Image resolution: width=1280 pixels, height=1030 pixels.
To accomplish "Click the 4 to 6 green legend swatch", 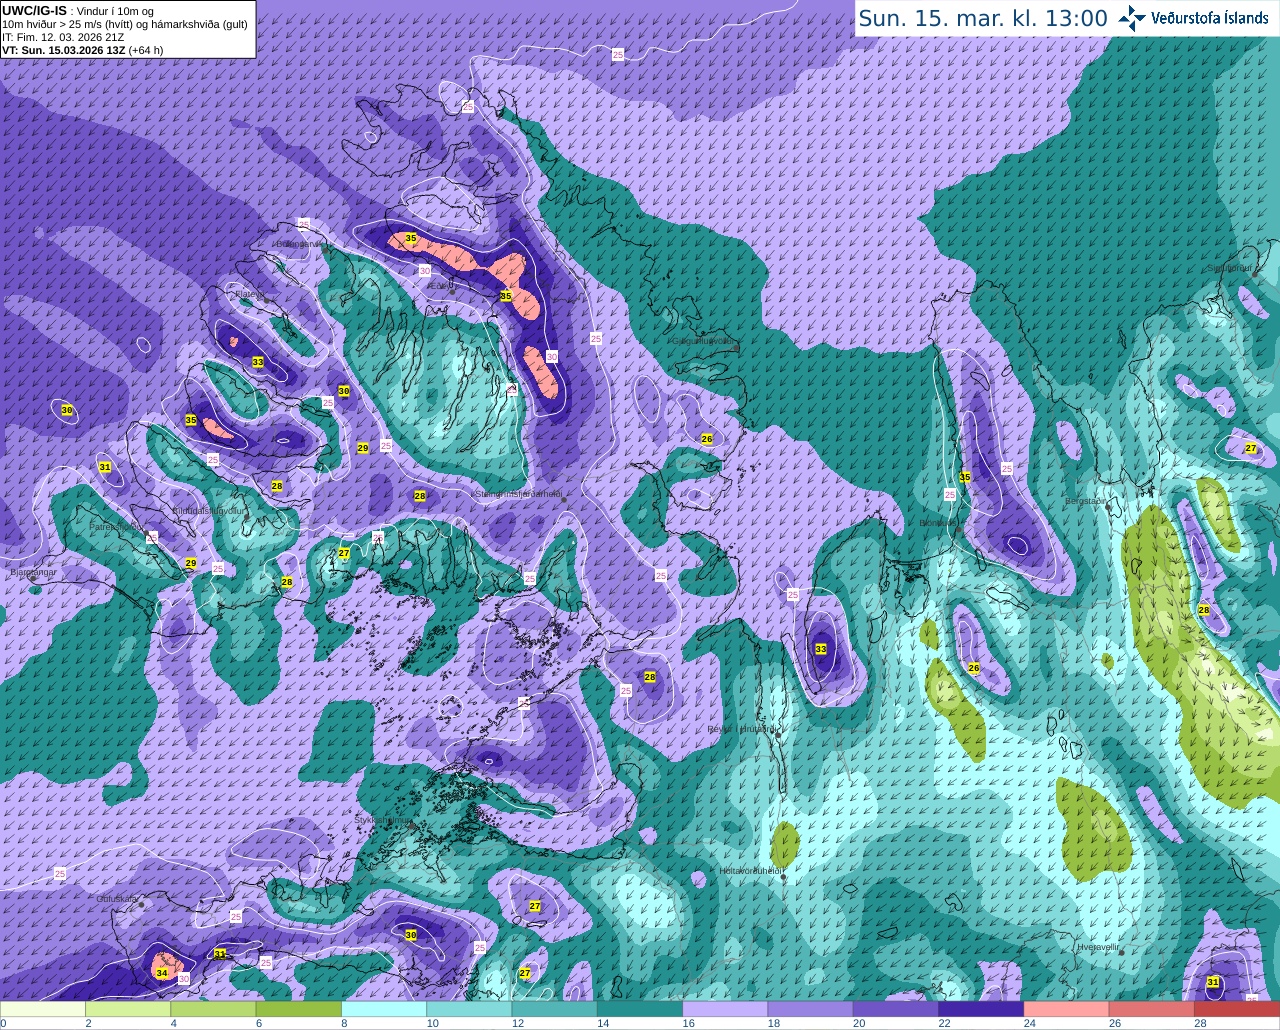I will coord(214,1008).
